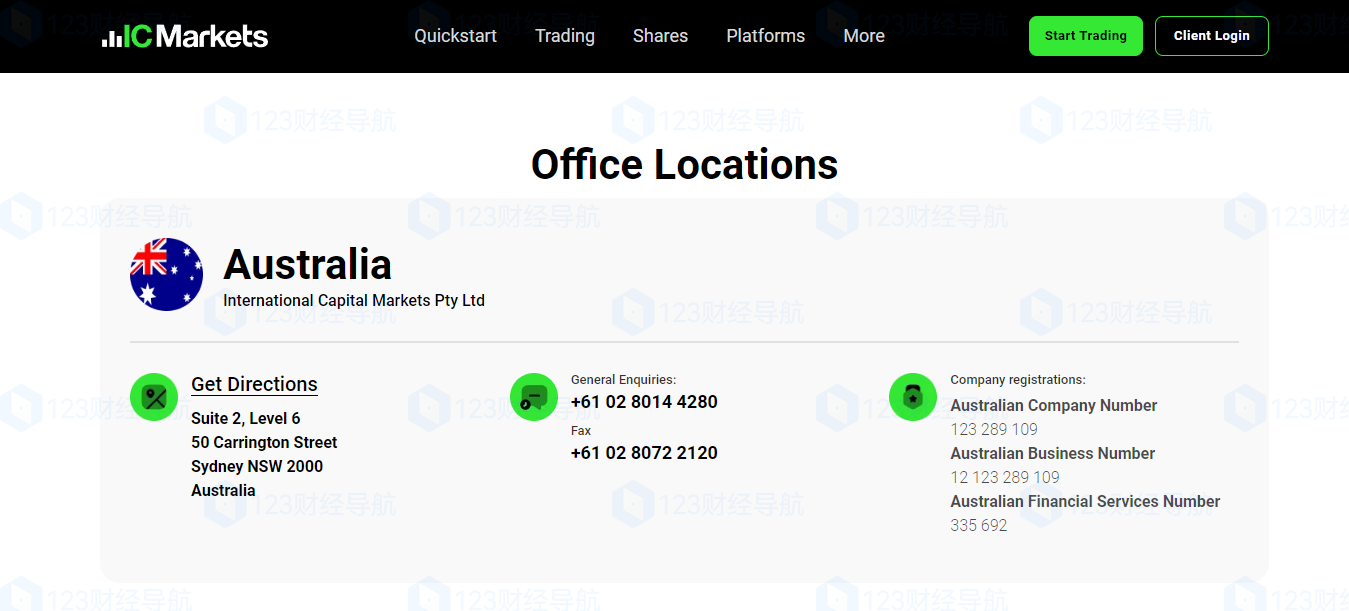Click the Office Locations heading
The width and height of the screenshot is (1349, 611).
[685, 165]
